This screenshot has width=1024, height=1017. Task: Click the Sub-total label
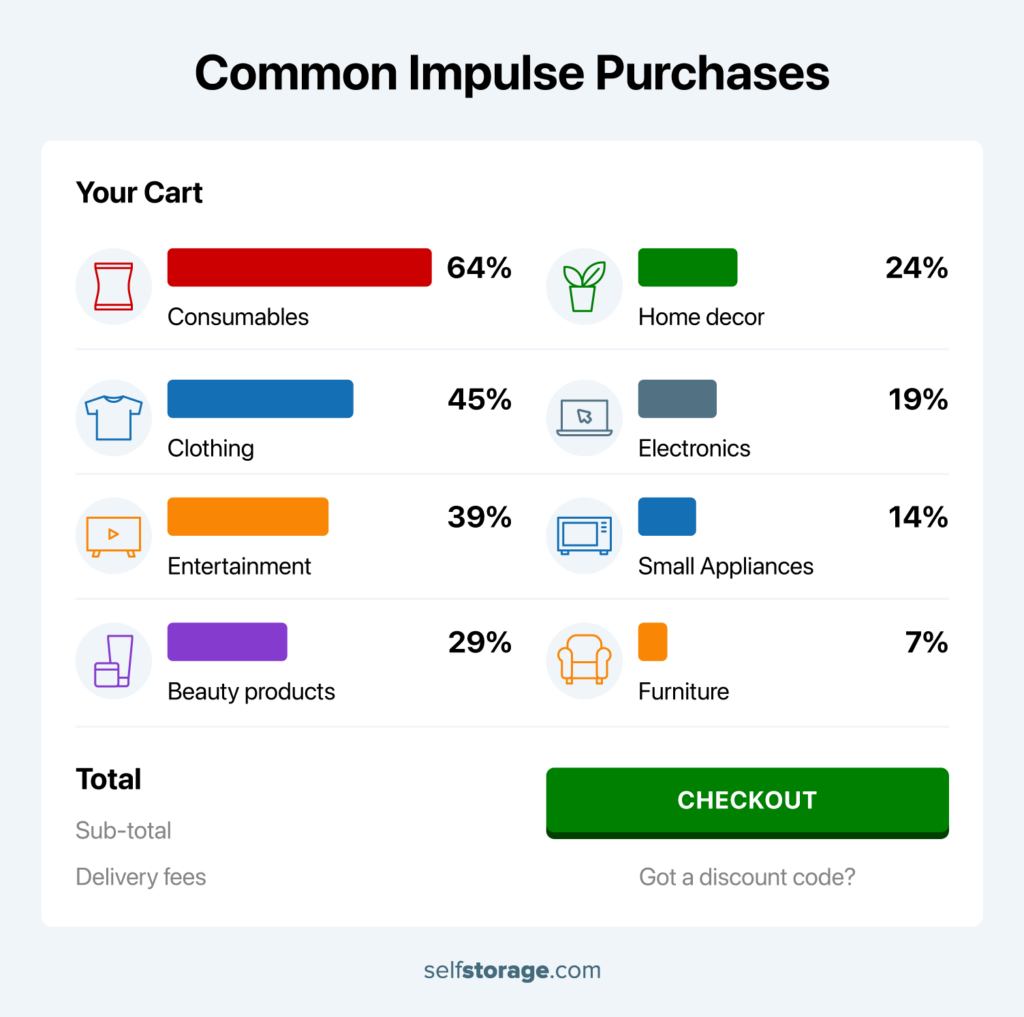[x=124, y=830]
